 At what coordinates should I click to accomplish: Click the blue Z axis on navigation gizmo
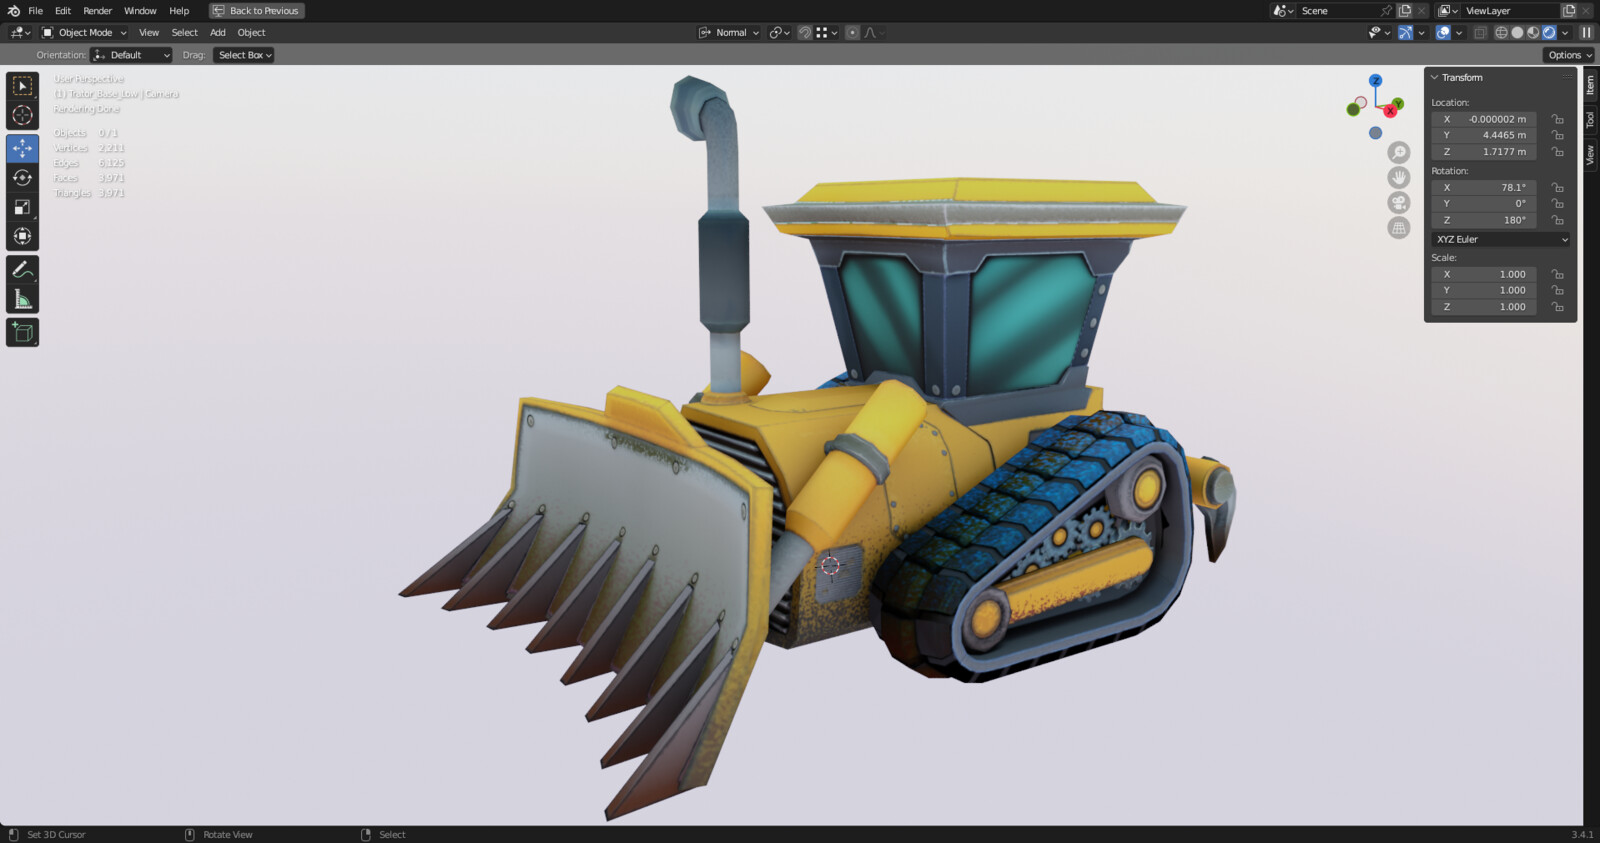coord(1375,80)
